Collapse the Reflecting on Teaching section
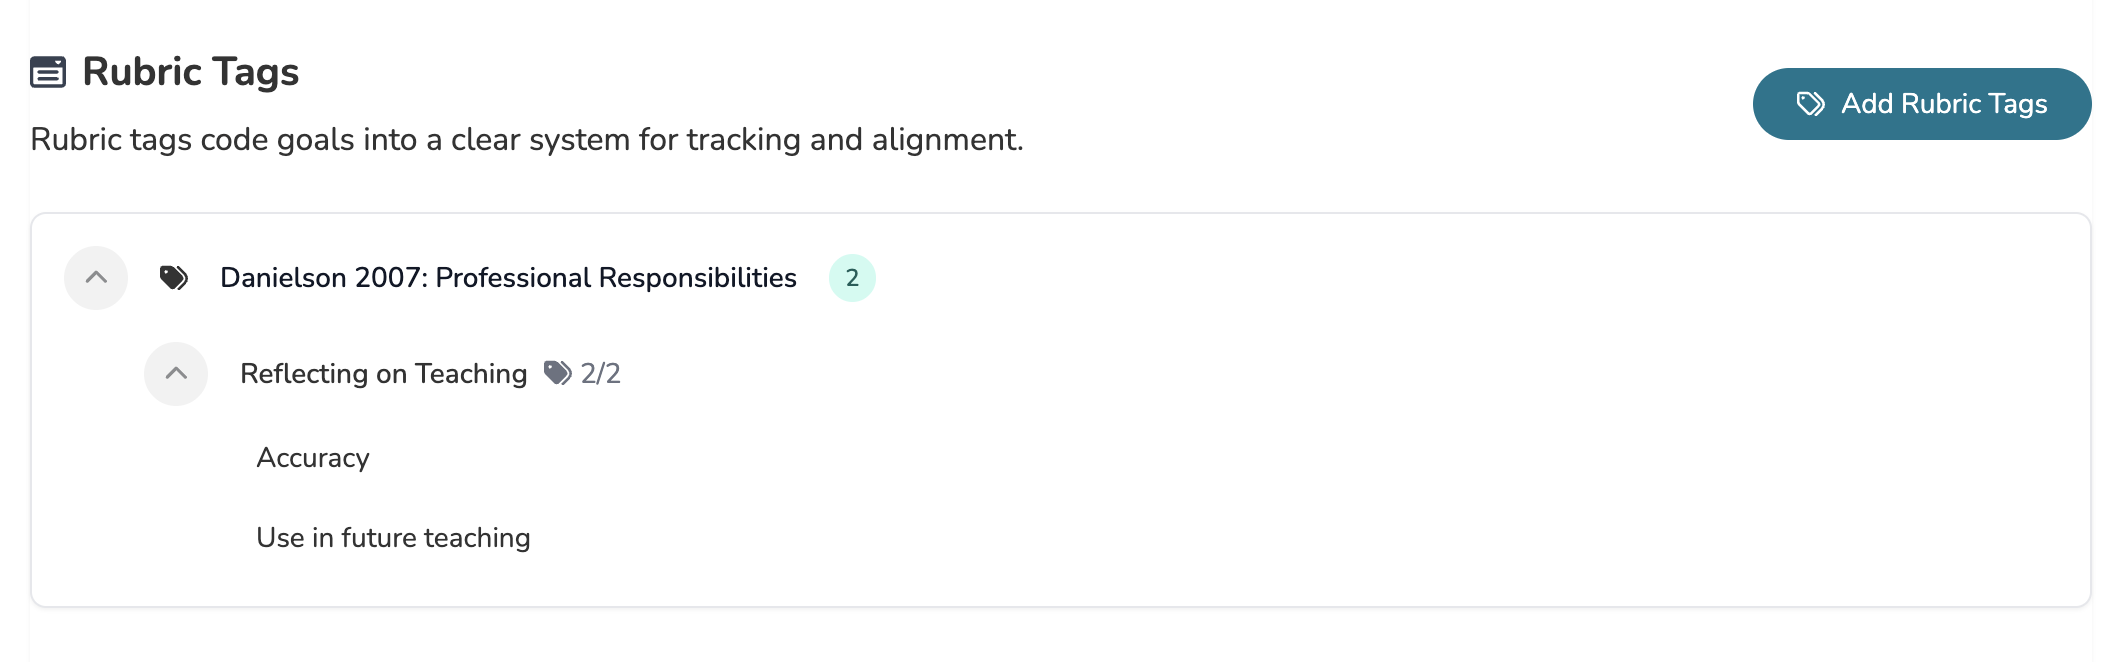The height and width of the screenshot is (662, 2128). pyautogui.click(x=176, y=374)
